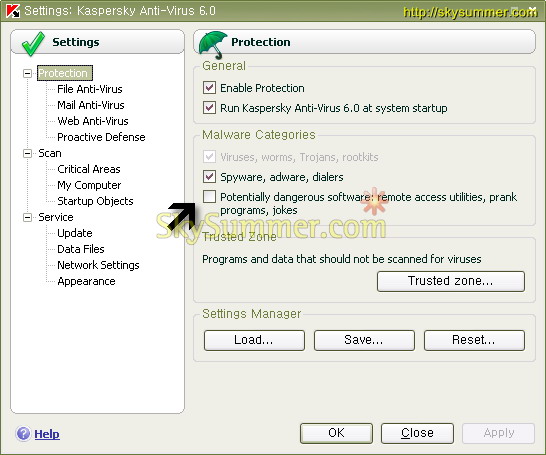Image resolution: width=546 pixels, height=455 pixels.
Task: Collapse the Scan tree node
Action: (x=27, y=154)
